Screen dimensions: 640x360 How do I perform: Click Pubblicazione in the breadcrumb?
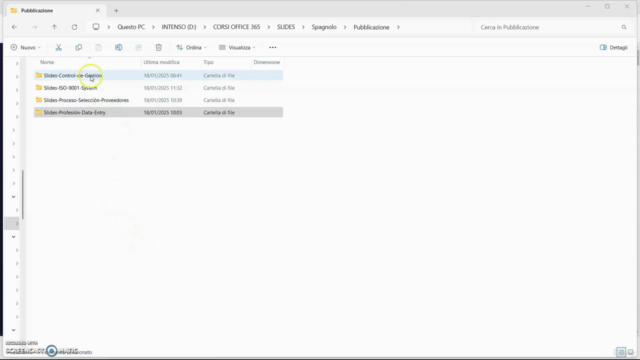[x=371, y=27]
